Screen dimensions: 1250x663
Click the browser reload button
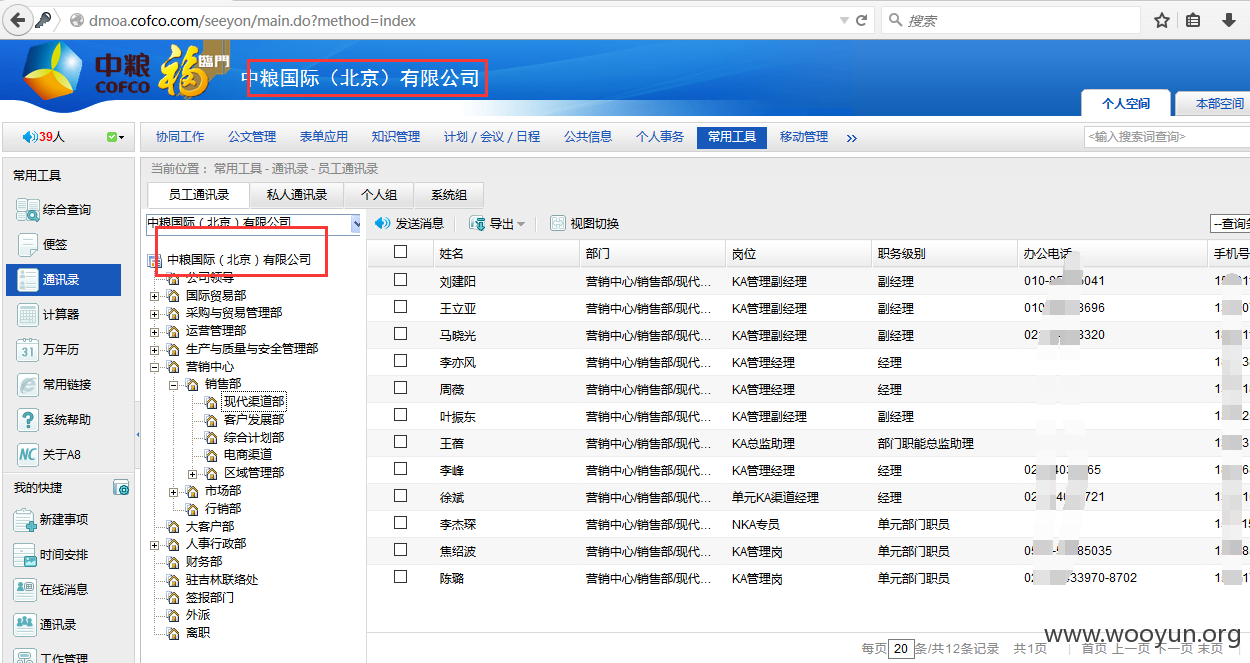861,20
